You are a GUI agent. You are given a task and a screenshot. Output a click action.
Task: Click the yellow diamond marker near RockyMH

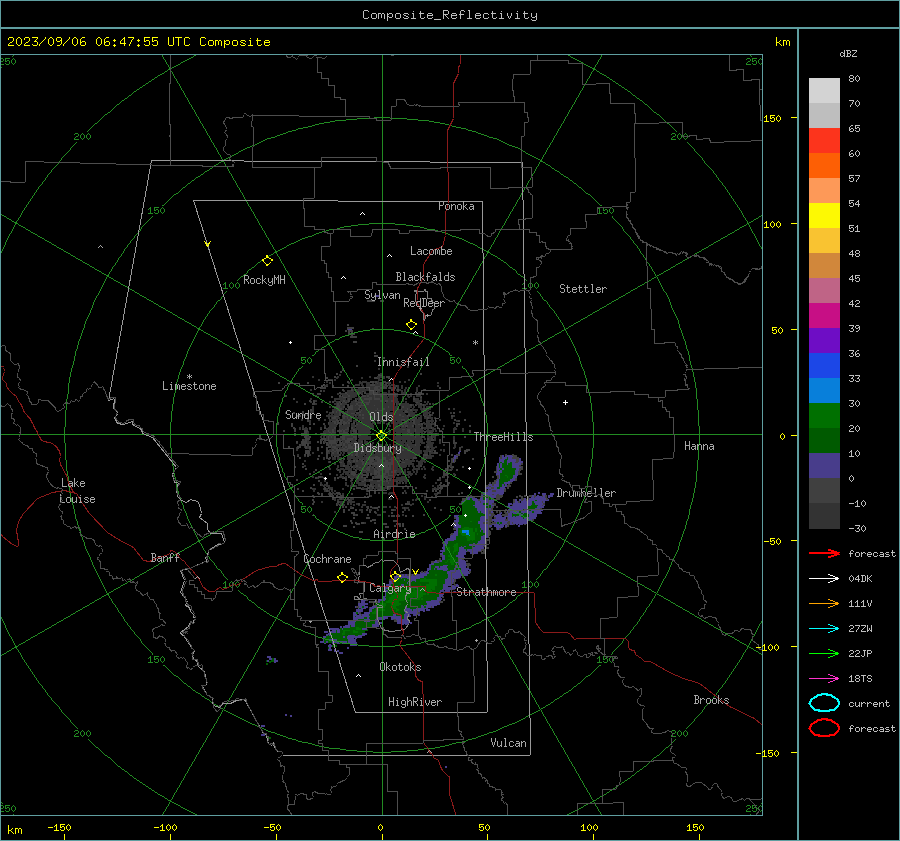click(267, 261)
